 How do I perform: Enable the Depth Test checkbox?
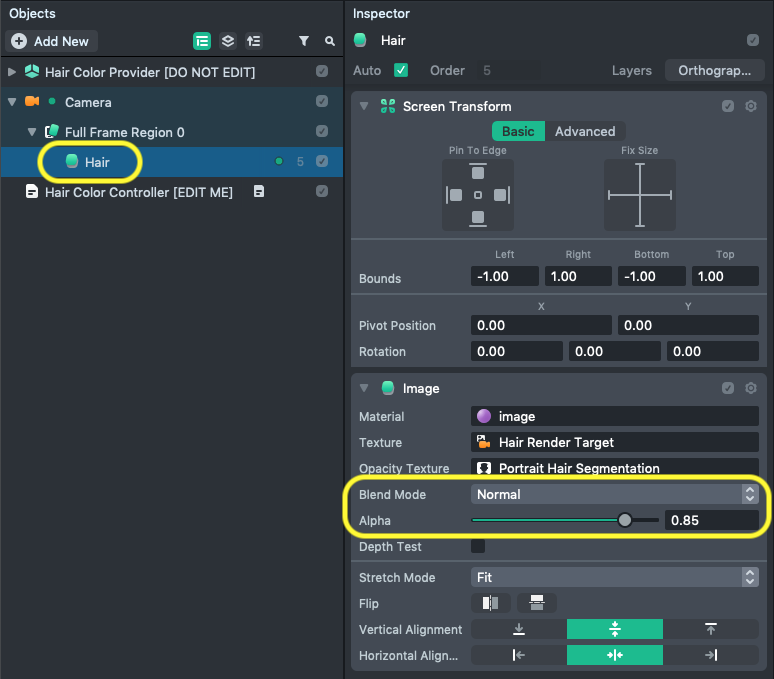point(478,546)
